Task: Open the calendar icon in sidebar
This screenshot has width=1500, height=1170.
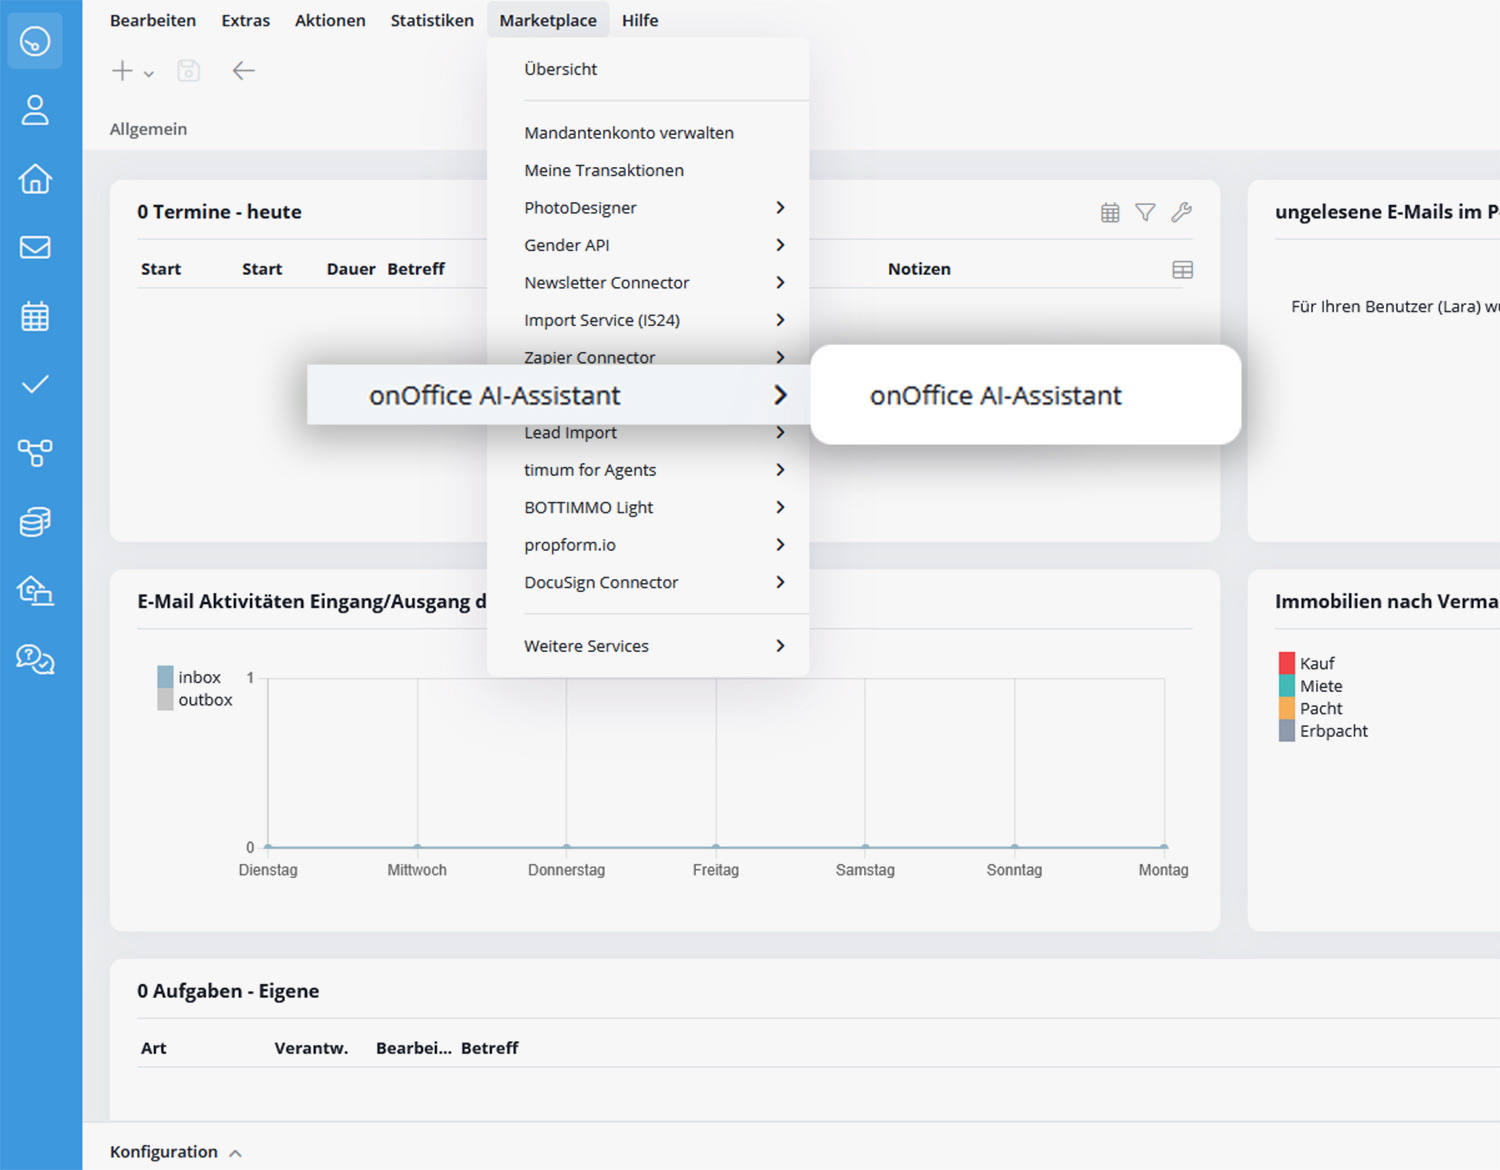Action: [35, 316]
